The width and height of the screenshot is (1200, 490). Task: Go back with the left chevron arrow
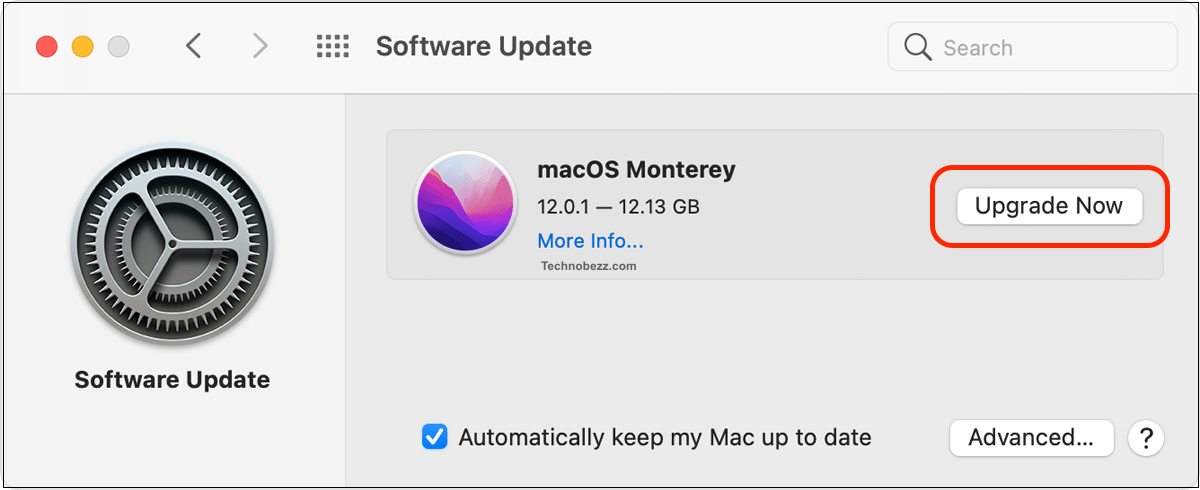(194, 46)
